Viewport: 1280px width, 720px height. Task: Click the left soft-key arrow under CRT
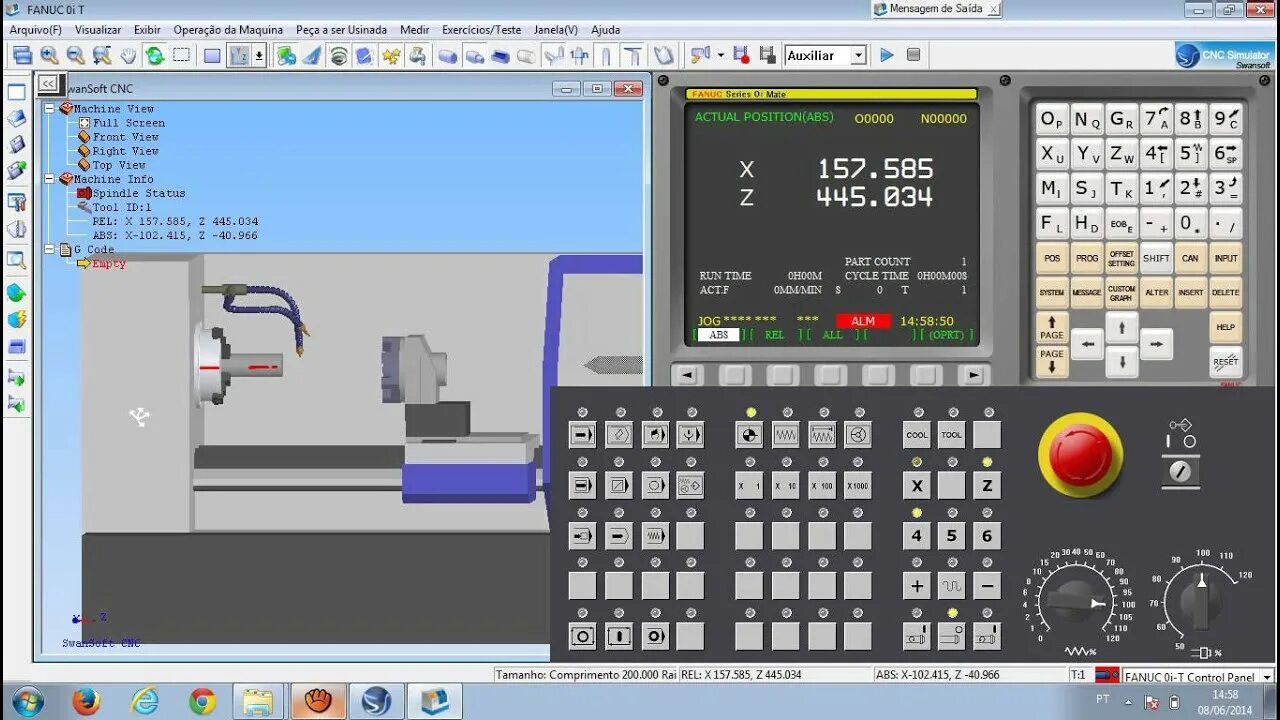686,376
